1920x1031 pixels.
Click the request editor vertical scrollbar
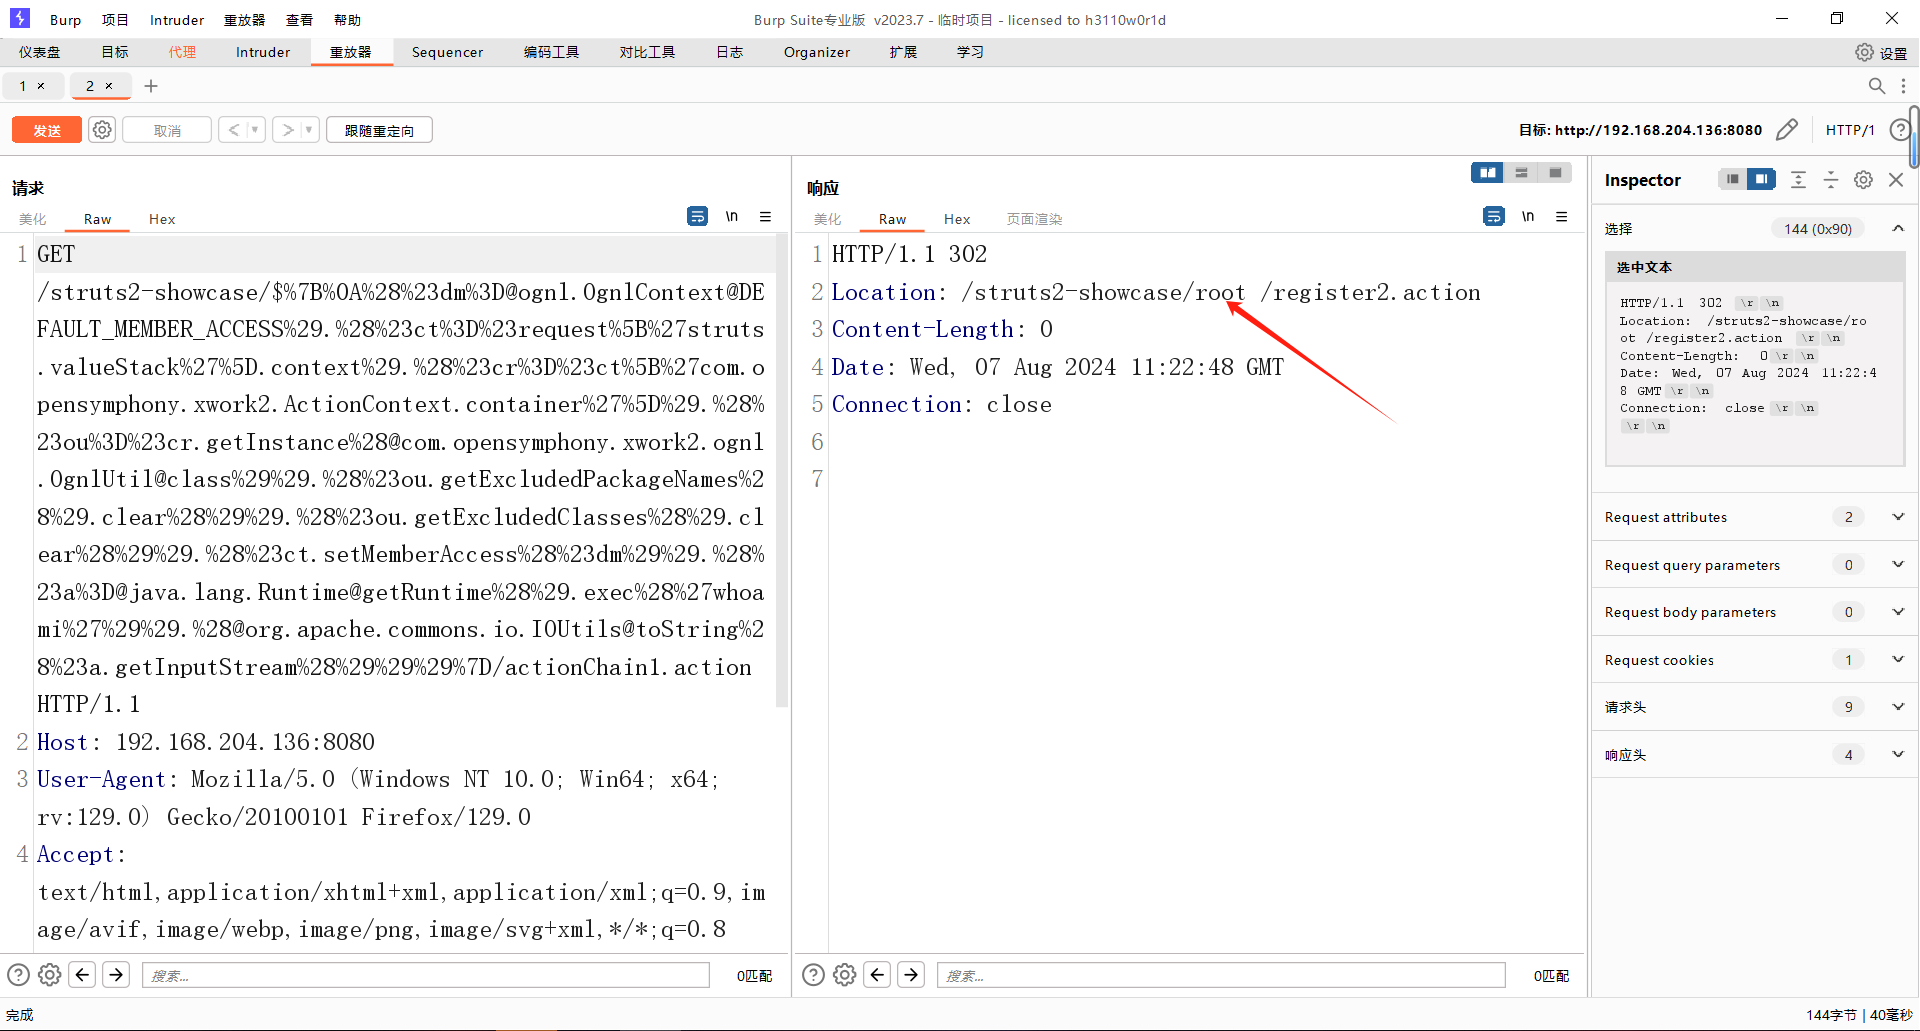coord(782,470)
